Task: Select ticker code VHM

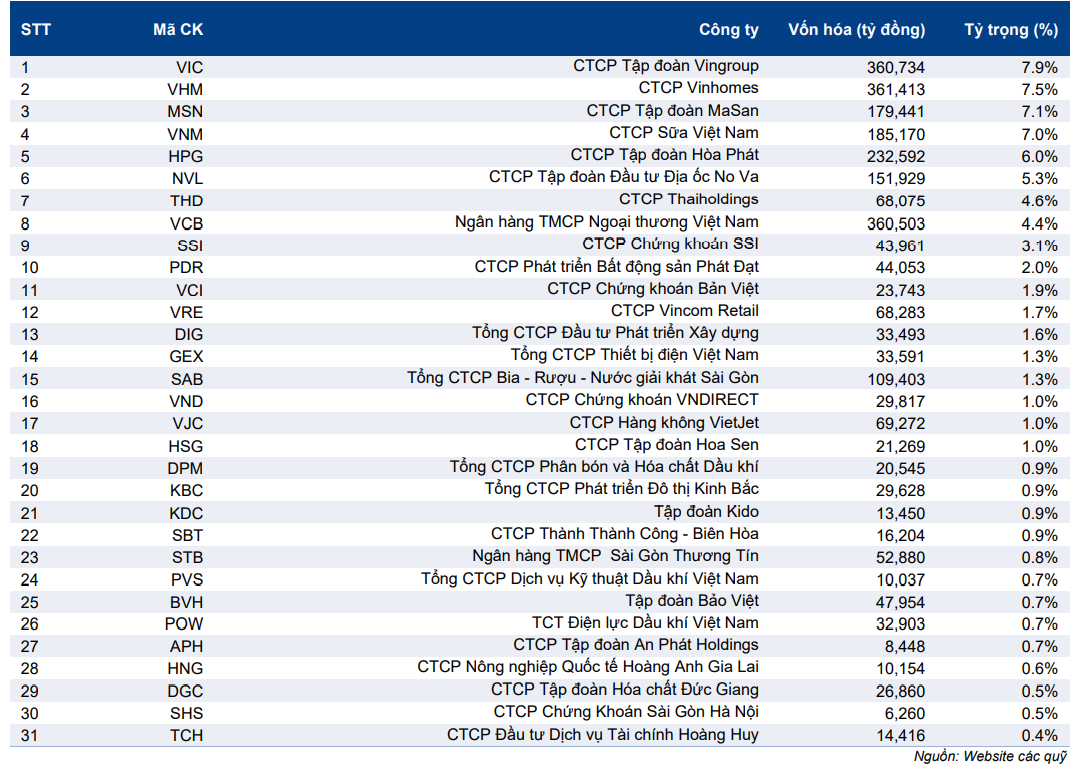Action: point(185,90)
